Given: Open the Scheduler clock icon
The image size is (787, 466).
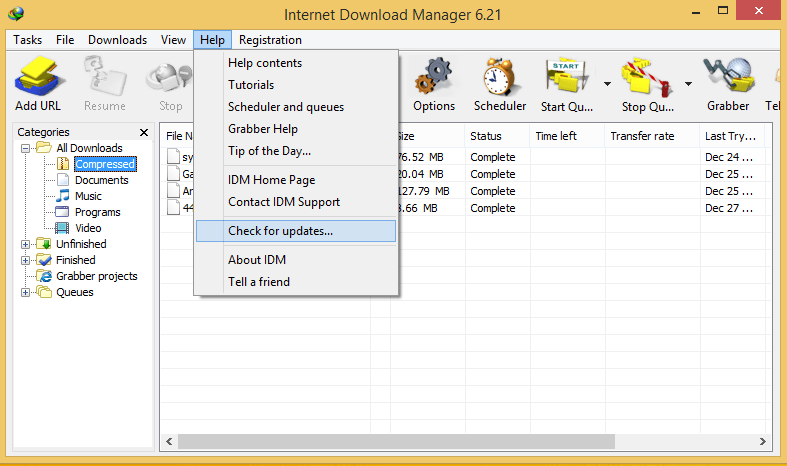Looking at the screenshot, I should pyautogui.click(x=499, y=77).
